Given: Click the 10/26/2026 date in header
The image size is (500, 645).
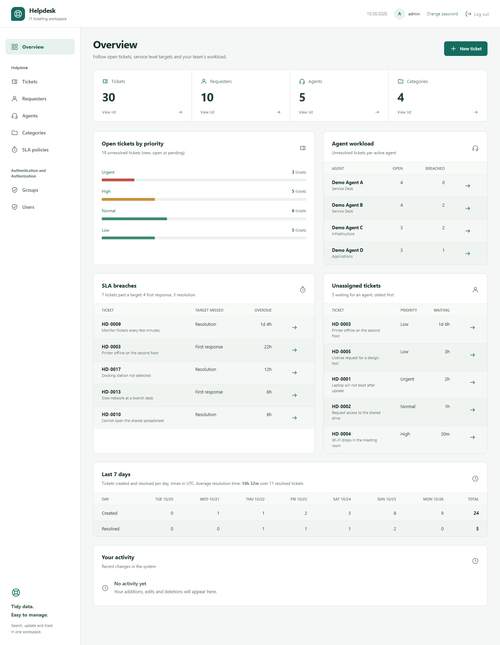Looking at the screenshot, I should click(x=377, y=14).
